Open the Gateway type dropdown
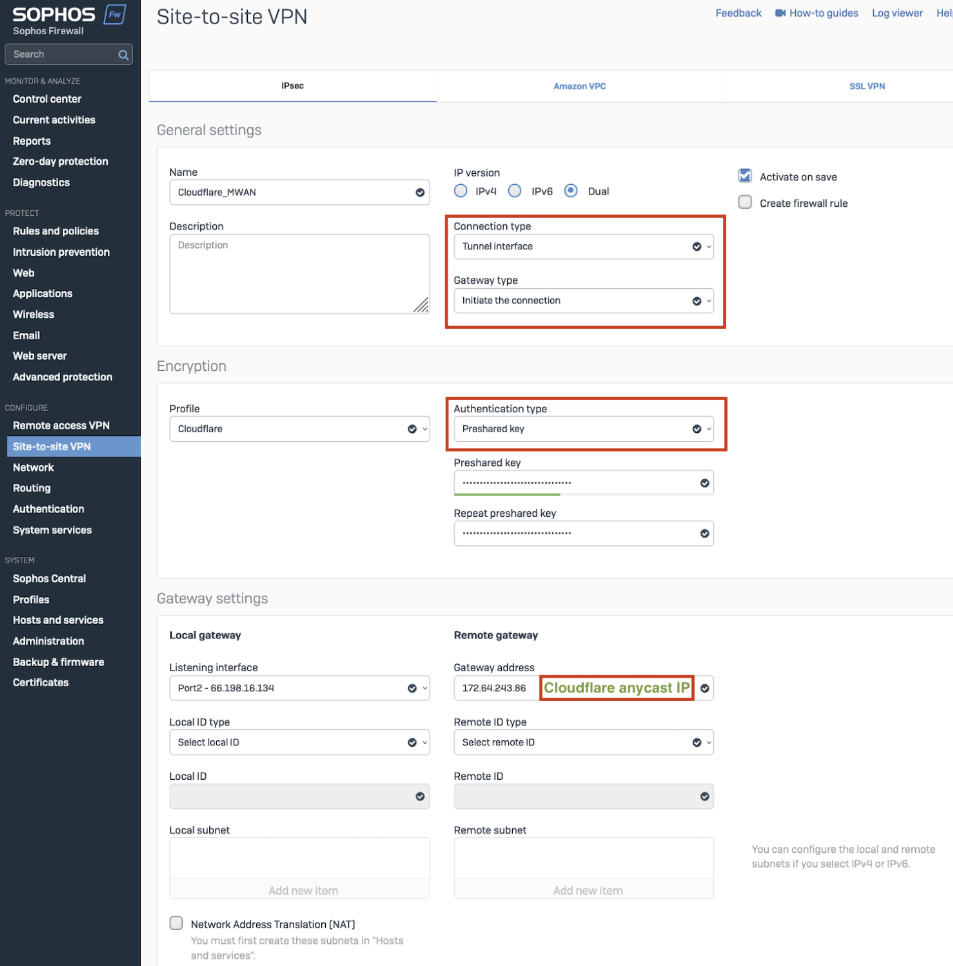 tap(583, 301)
